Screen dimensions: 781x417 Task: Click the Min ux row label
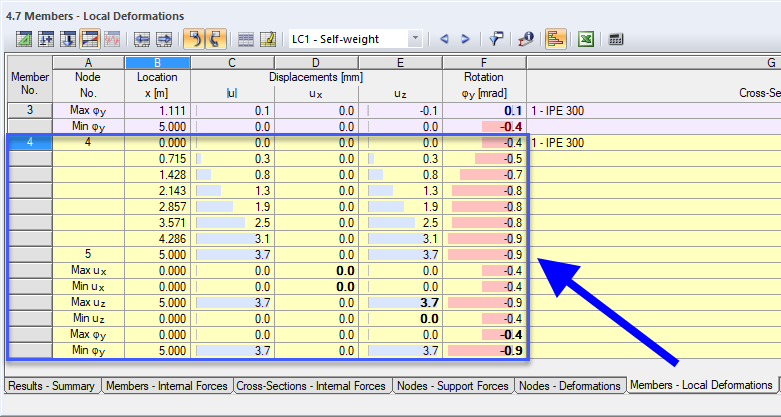(x=88, y=286)
